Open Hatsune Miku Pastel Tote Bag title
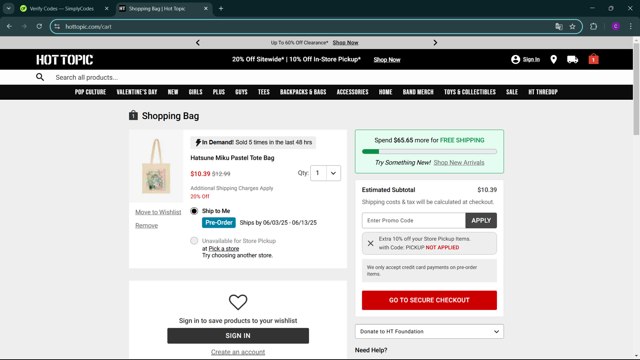Image resolution: width=640 pixels, height=360 pixels. coord(232,158)
